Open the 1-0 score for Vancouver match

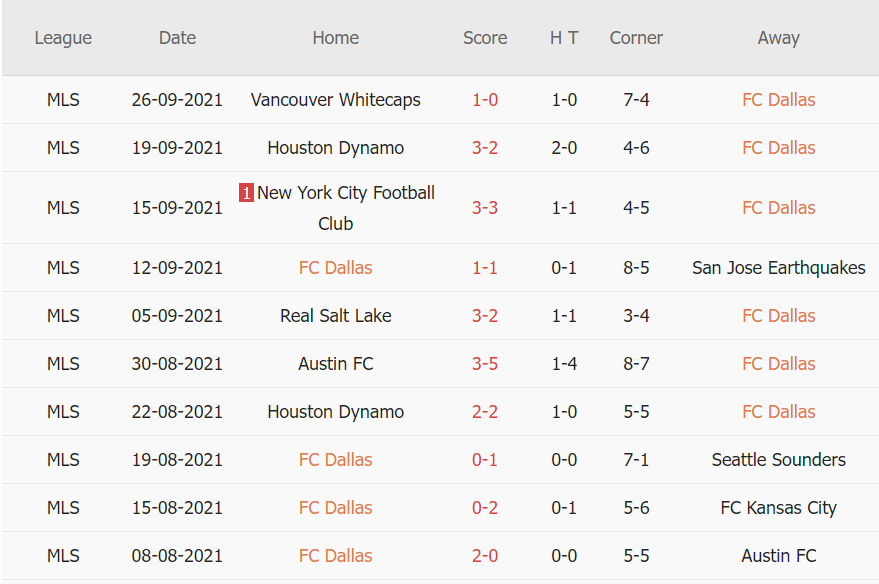(x=485, y=100)
